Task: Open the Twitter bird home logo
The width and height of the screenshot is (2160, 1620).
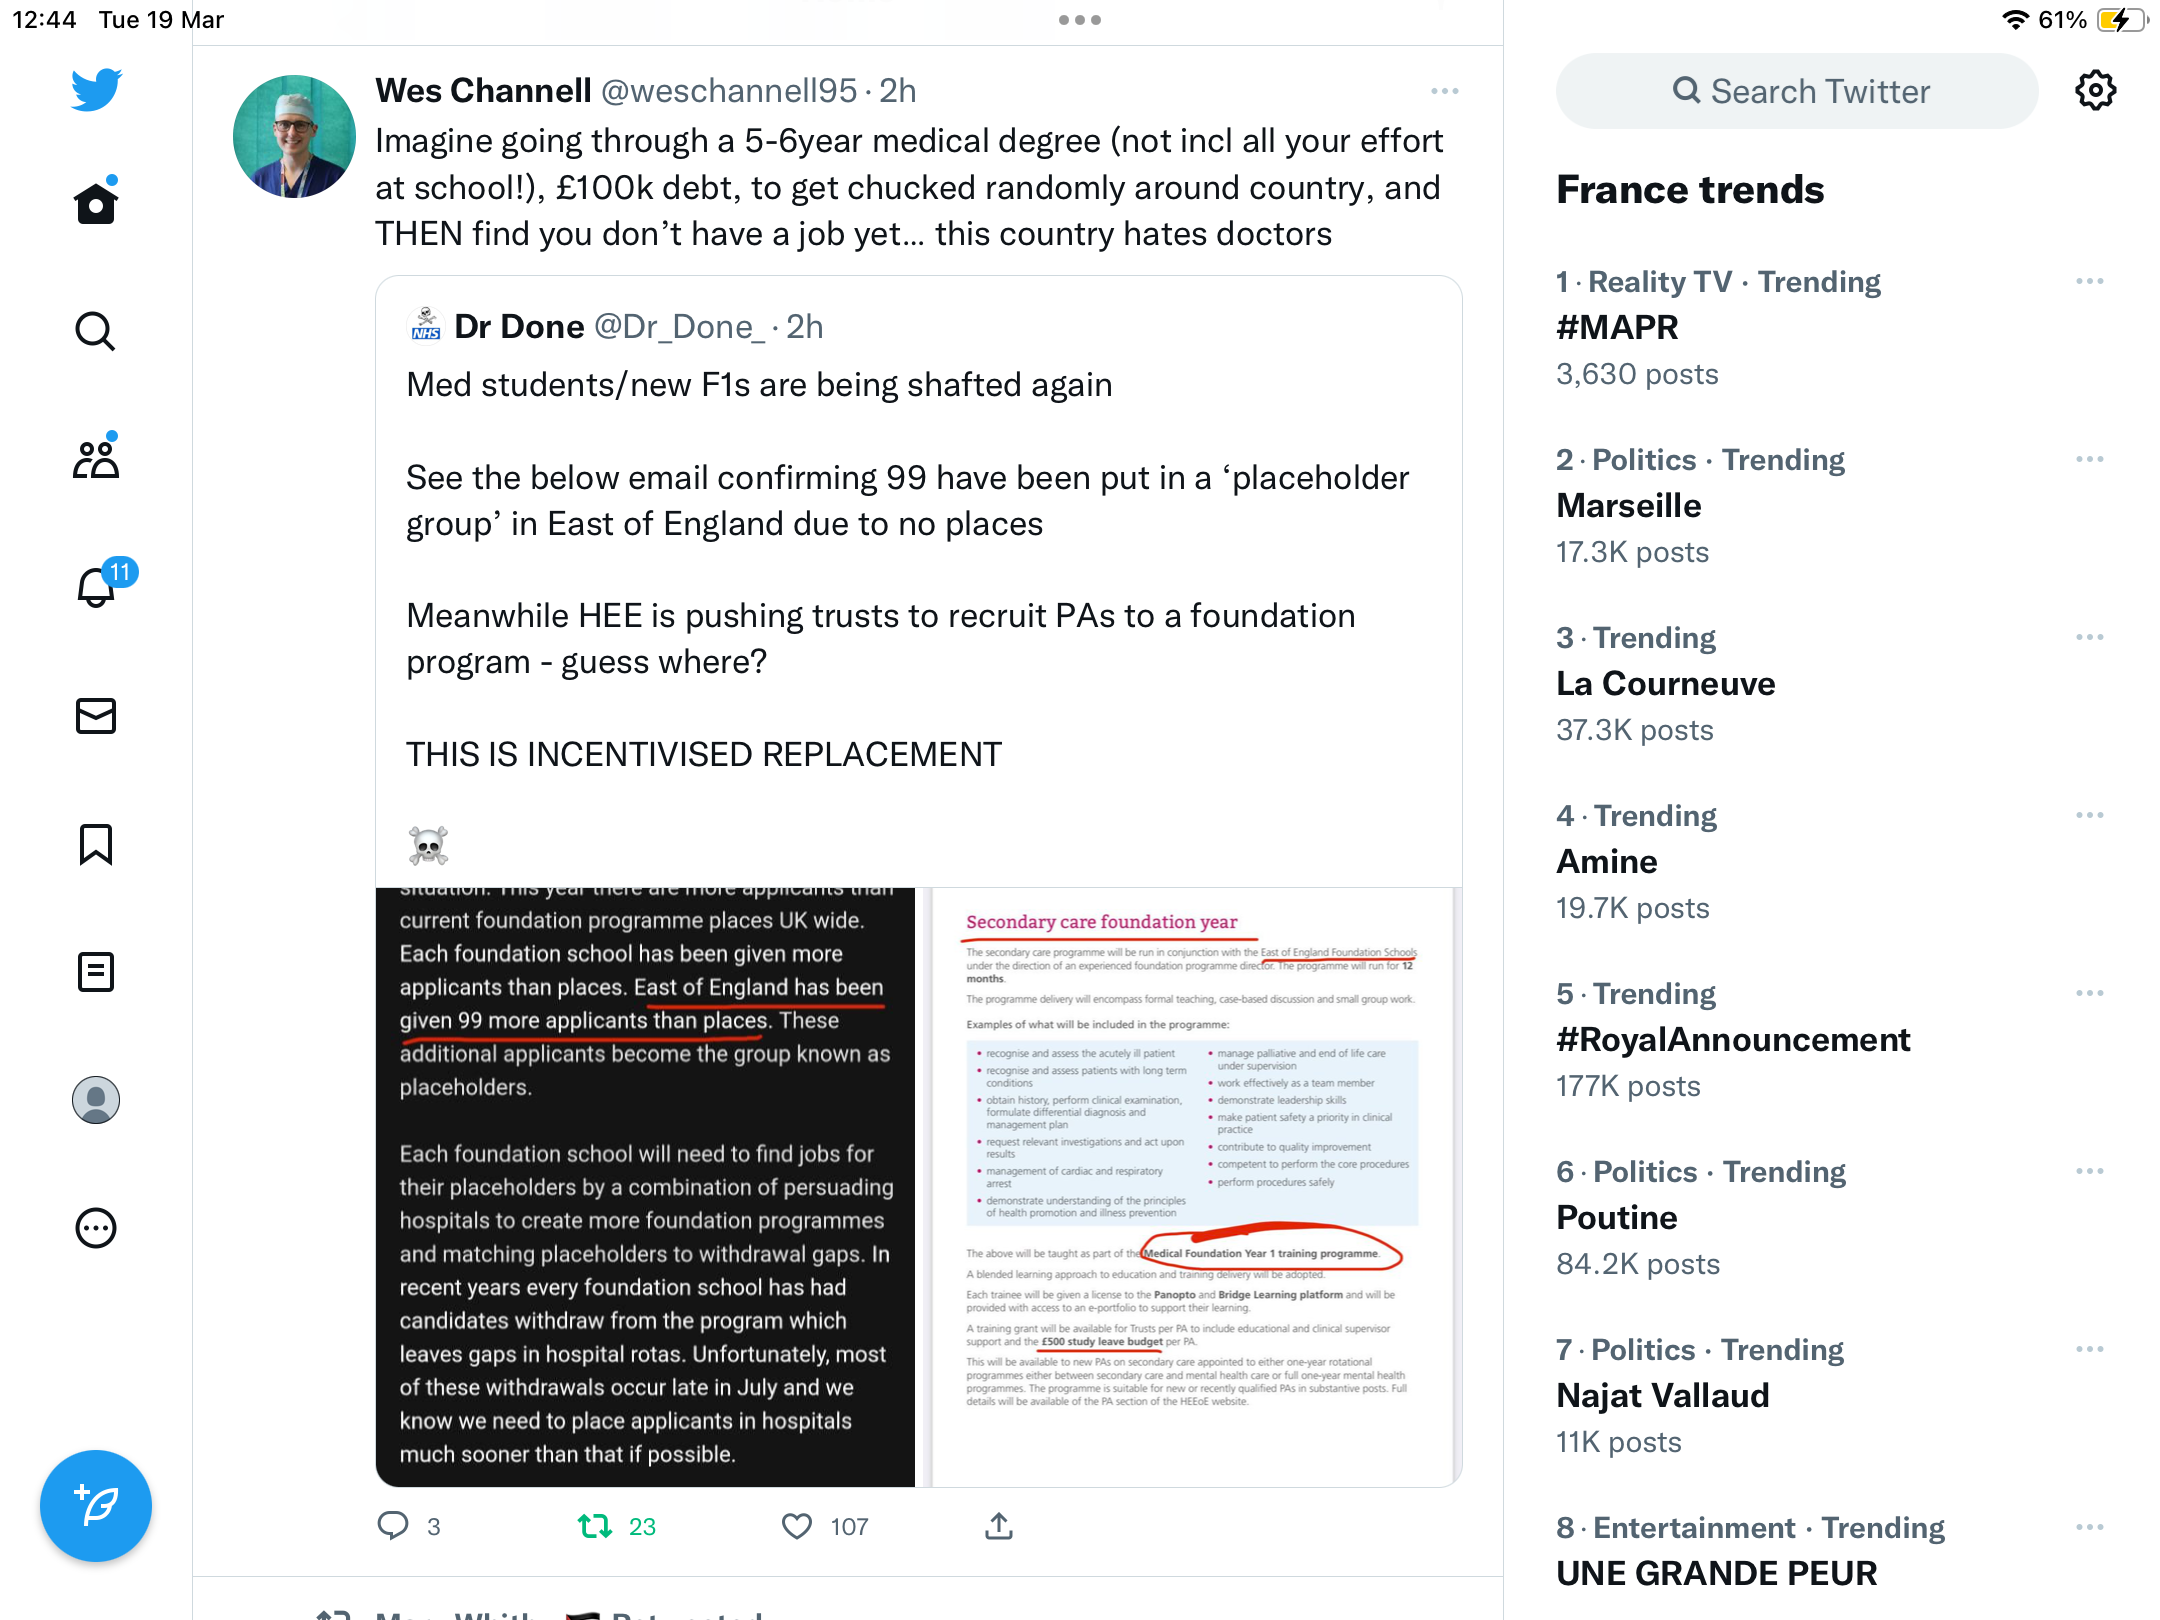Action: (x=96, y=90)
